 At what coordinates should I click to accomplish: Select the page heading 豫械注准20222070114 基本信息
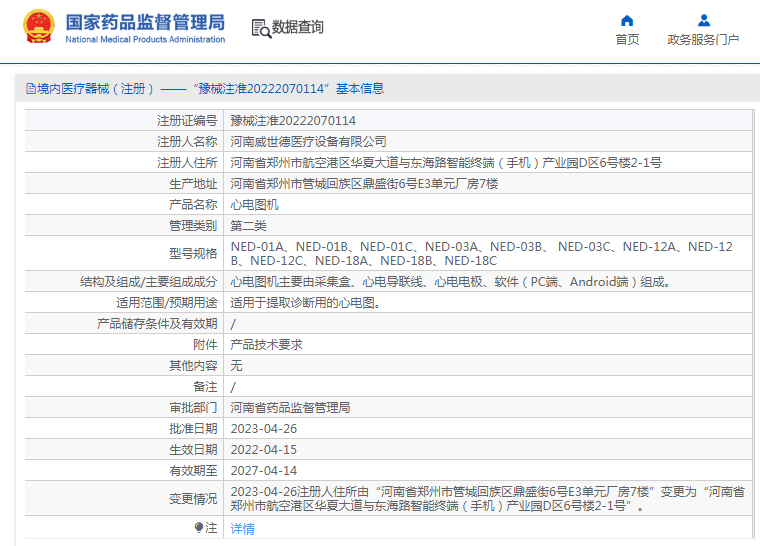pos(289,89)
